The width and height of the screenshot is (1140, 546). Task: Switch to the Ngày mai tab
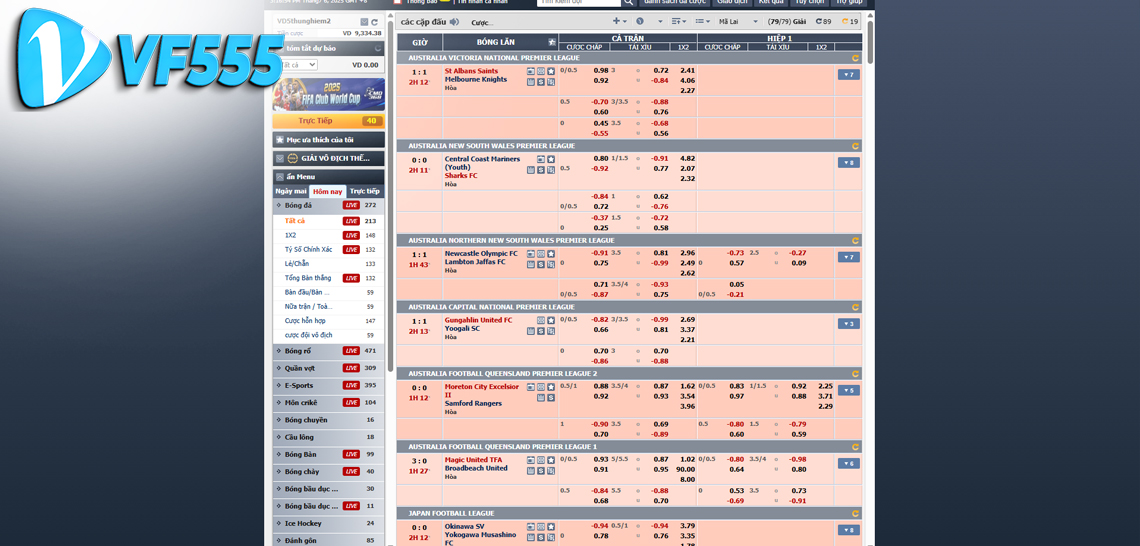click(x=291, y=191)
